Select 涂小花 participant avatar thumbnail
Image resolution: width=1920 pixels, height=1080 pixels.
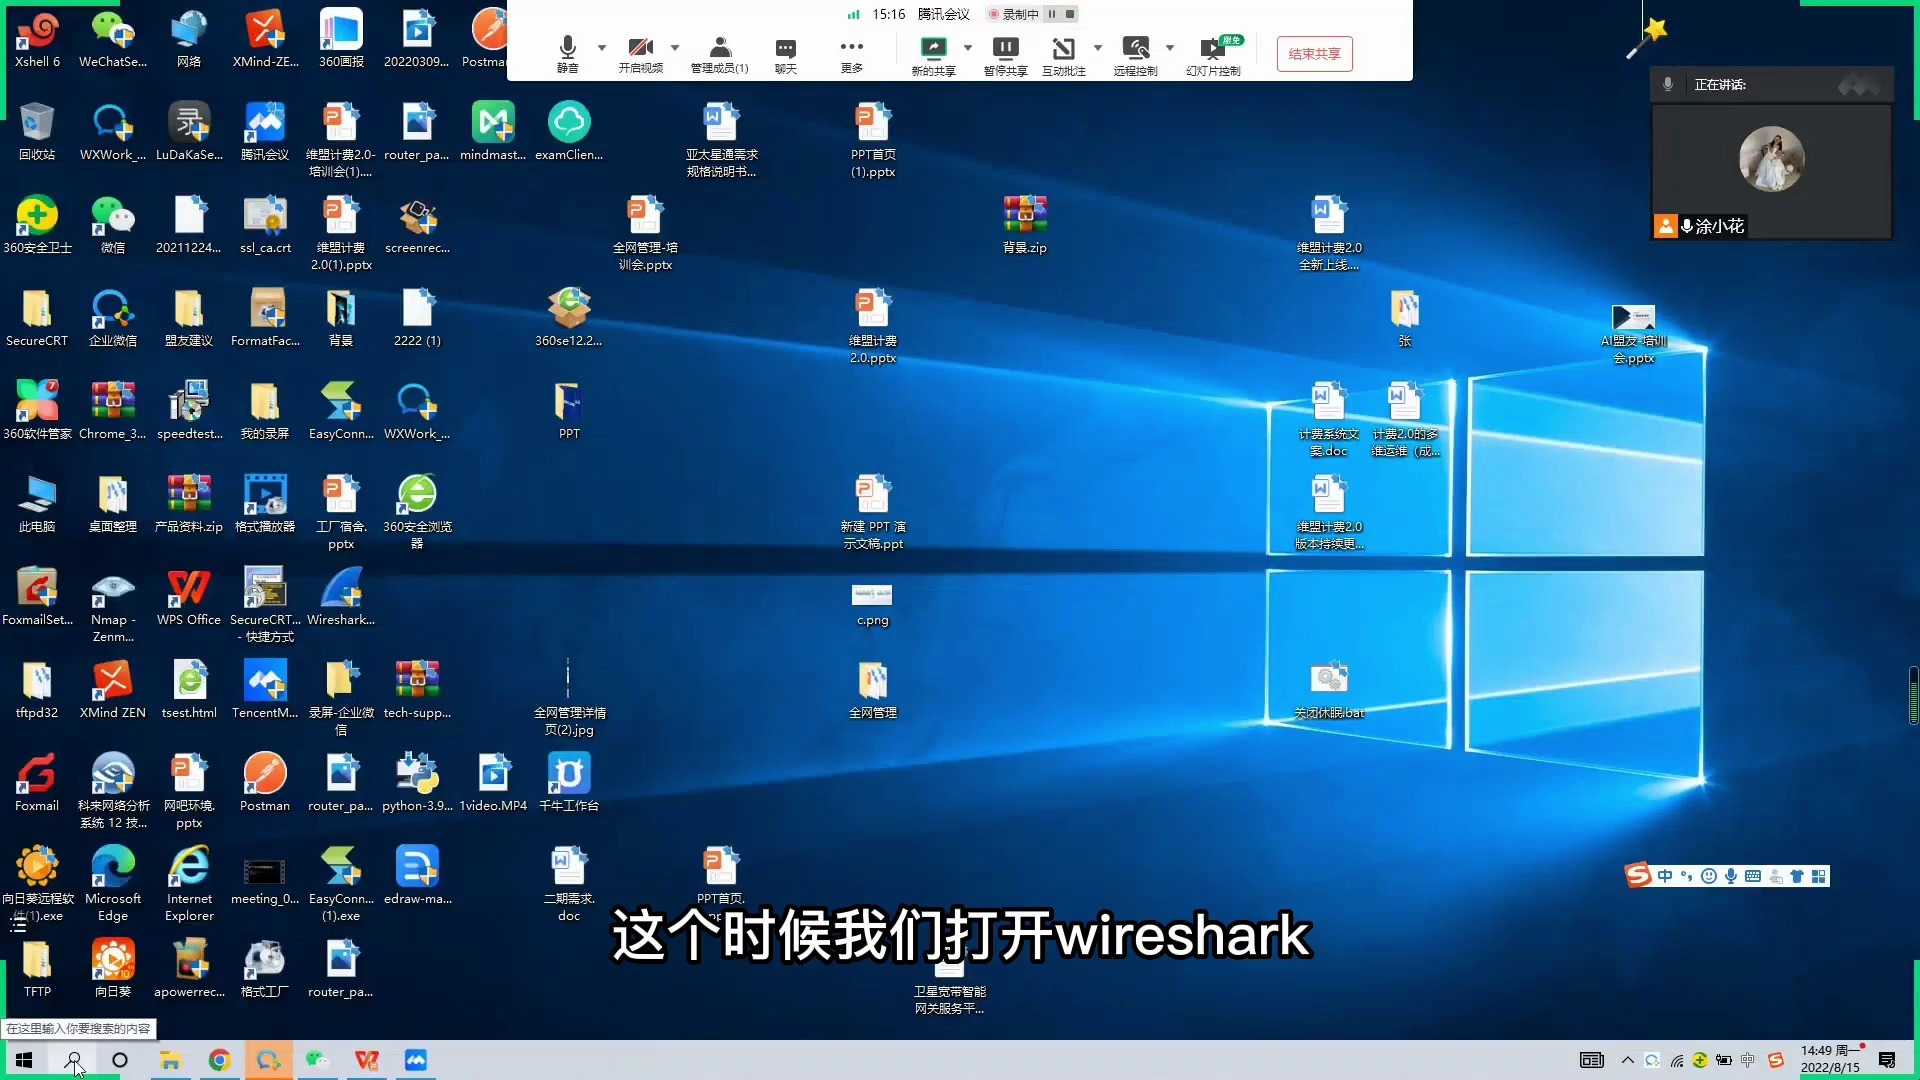(1771, 160)
